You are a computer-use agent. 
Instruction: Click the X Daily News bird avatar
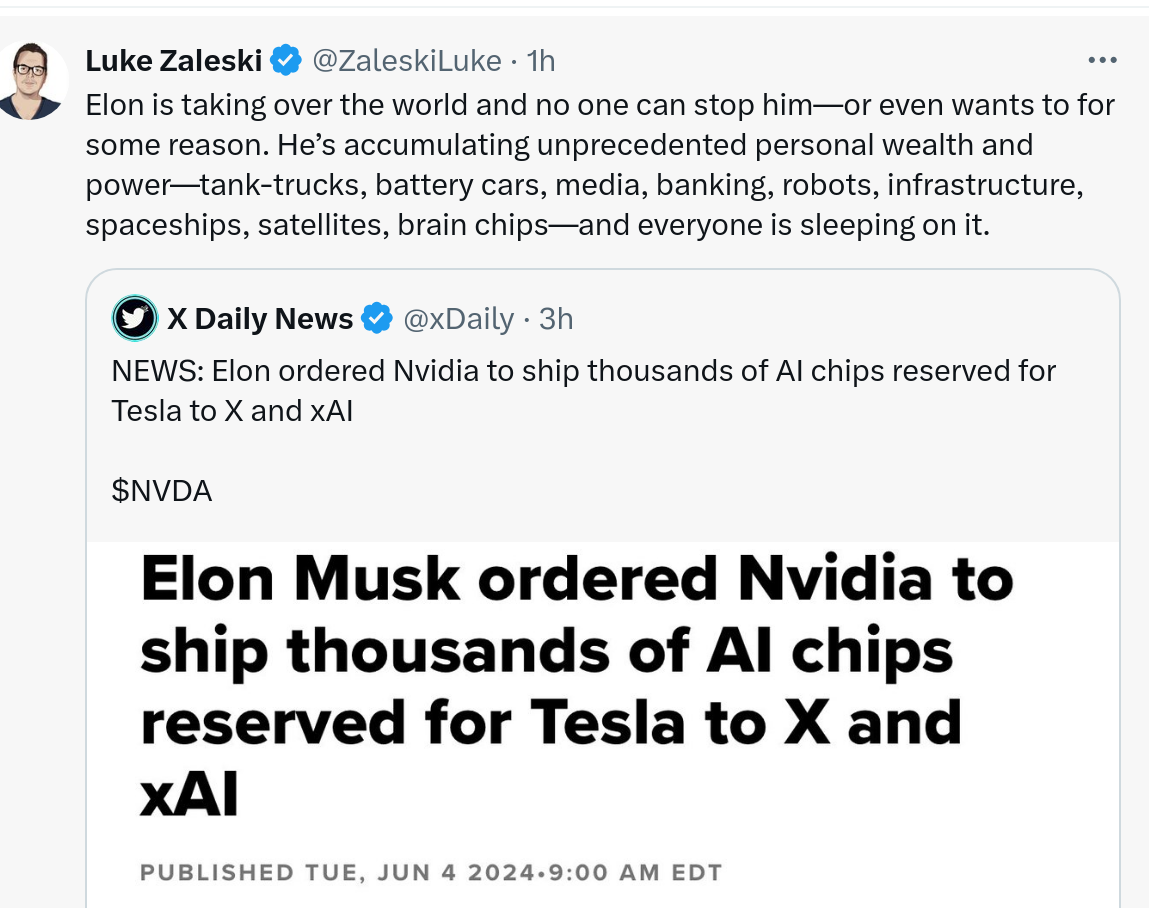(135, 318)
